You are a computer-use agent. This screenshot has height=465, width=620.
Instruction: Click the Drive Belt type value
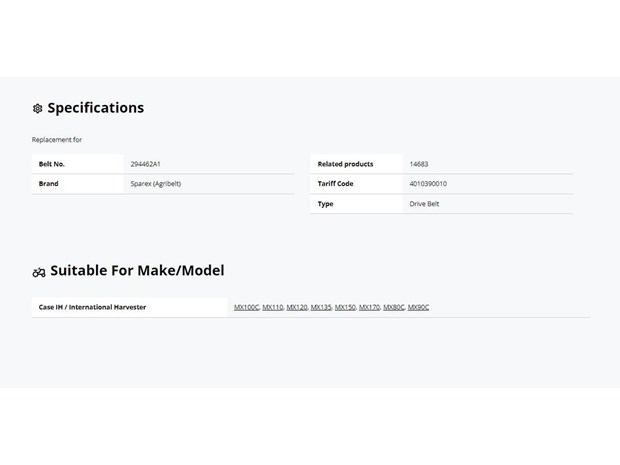tap(424, 204)
